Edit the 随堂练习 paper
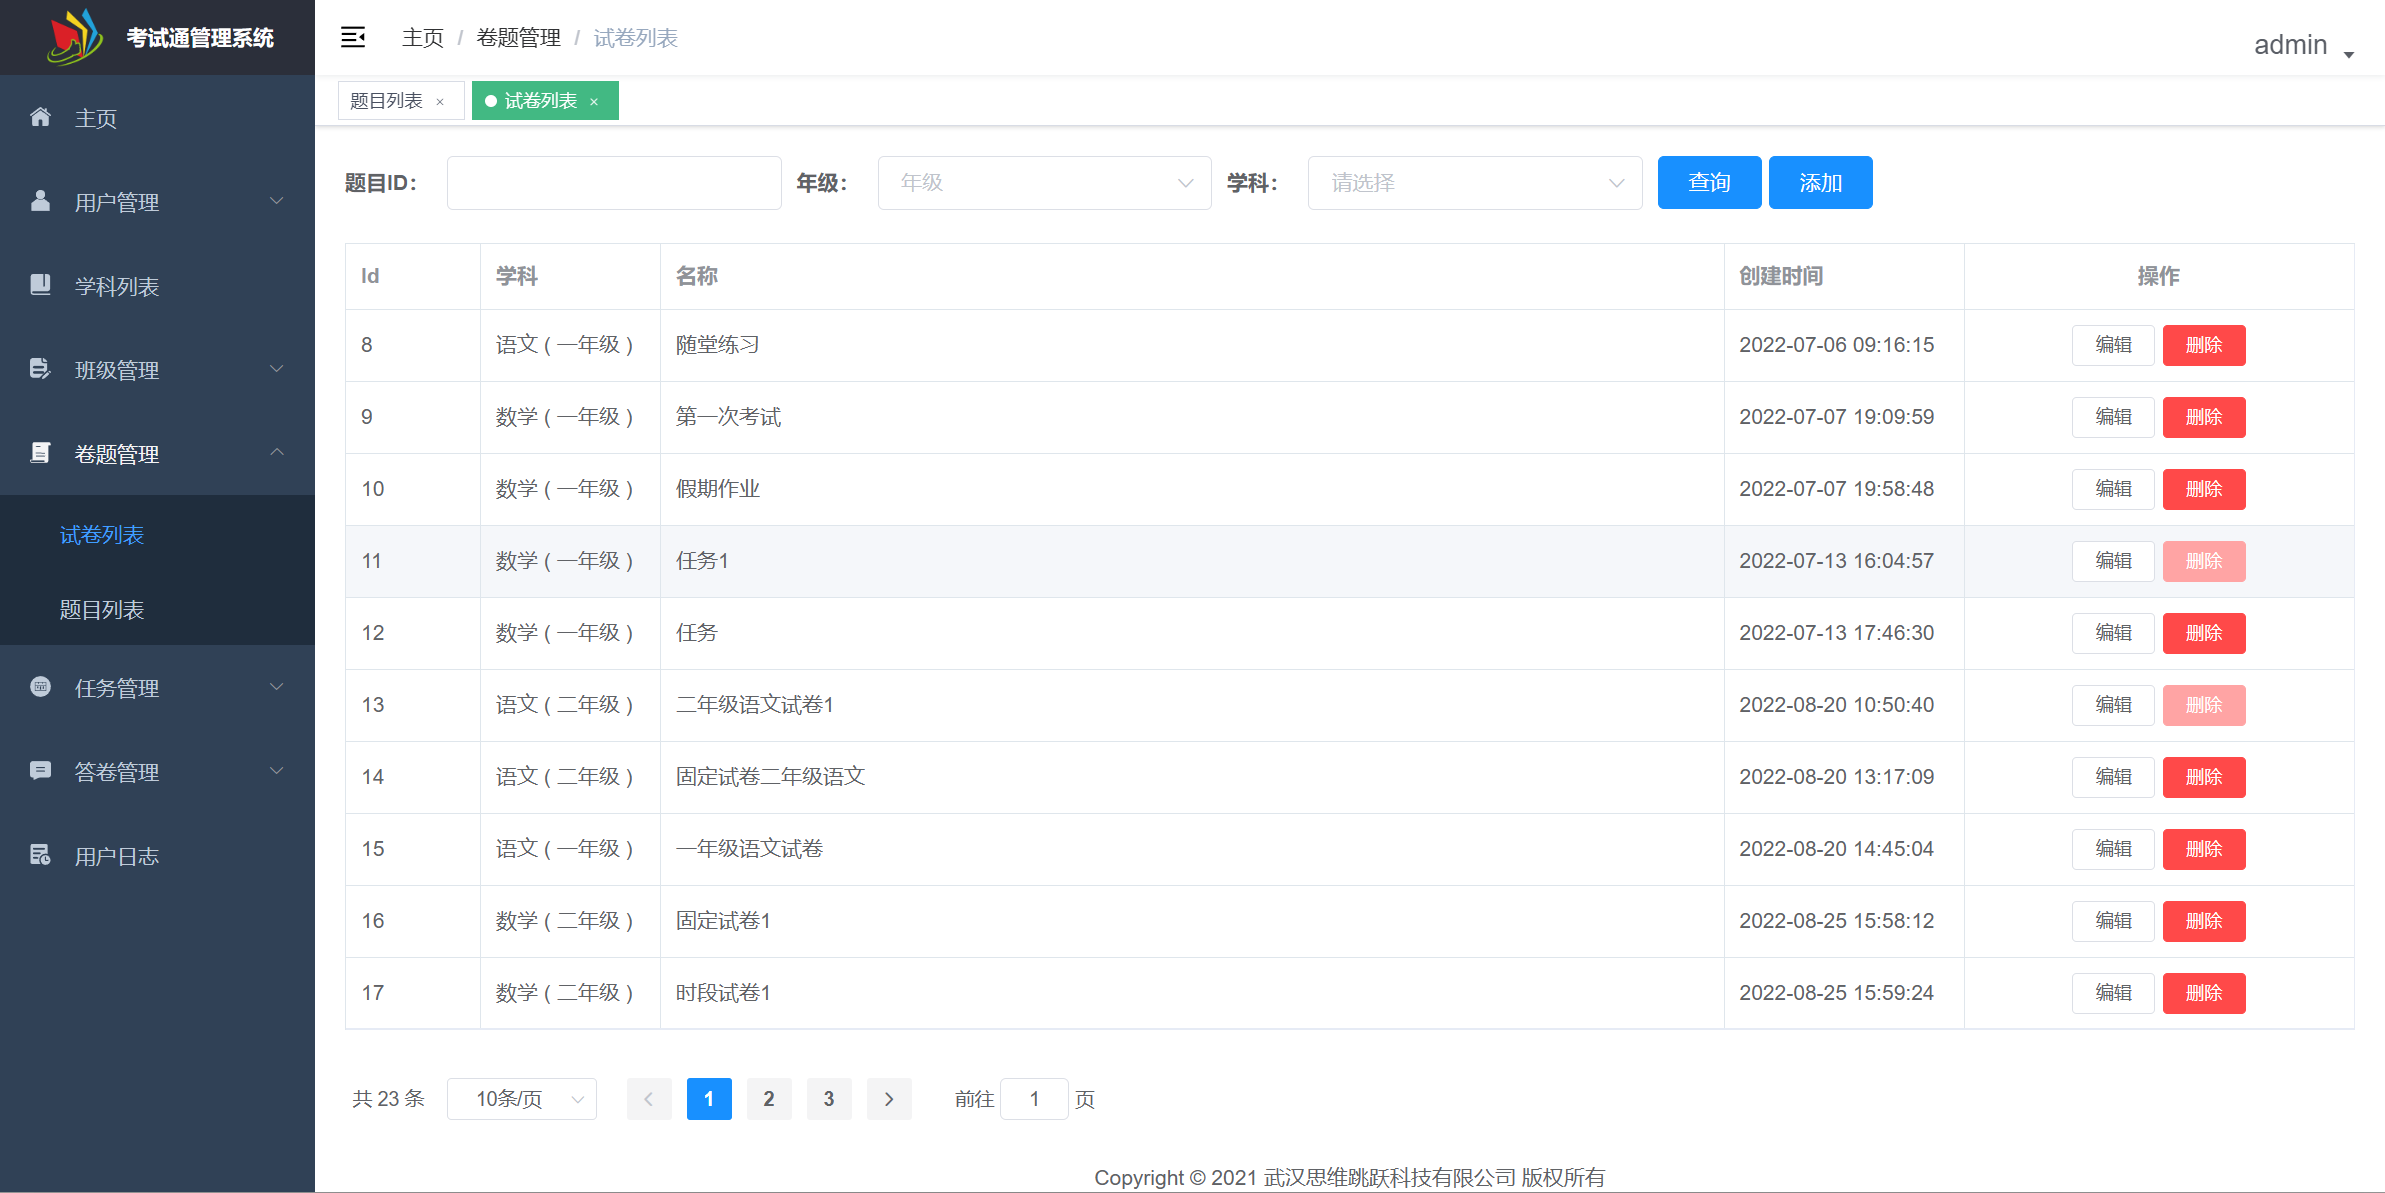Viewport: 2385px width, 1193px height. 2113,345
